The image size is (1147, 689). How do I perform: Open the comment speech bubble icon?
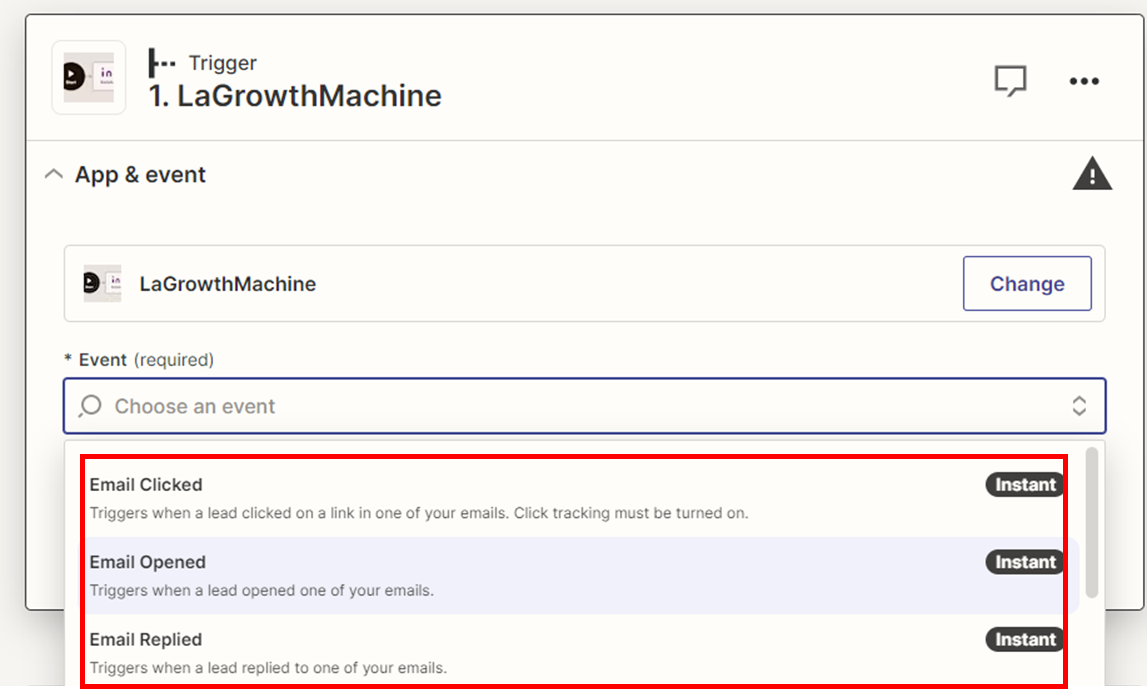[1010, 80]
